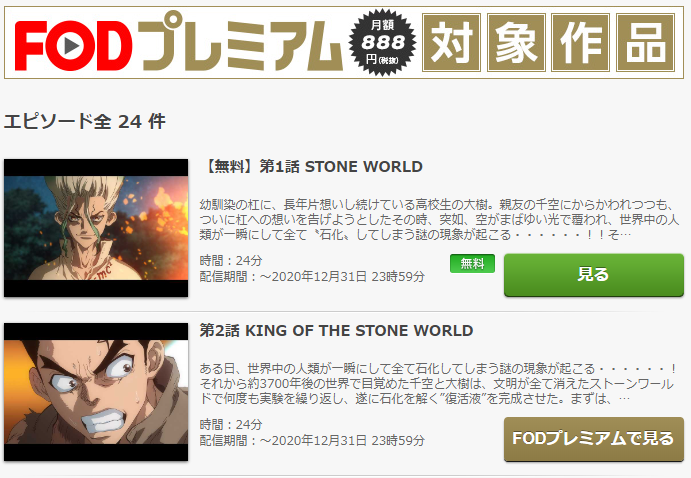Click the green 見る watch button
This screenshot has height=478, width=691.
tap(594, 275)
